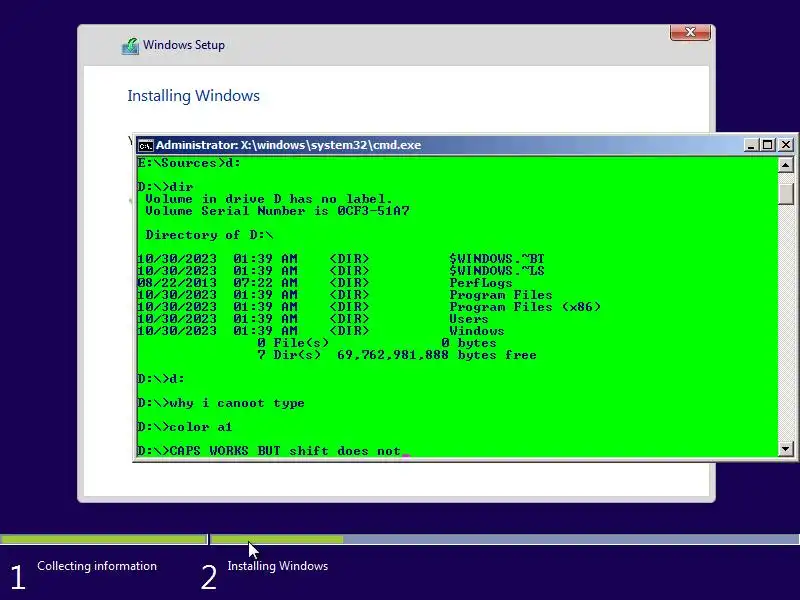This screenshot has height=600, width=800.
Task: Click the Windows Setup title icon
Action: pyautogui.click(x=130, y=46)
